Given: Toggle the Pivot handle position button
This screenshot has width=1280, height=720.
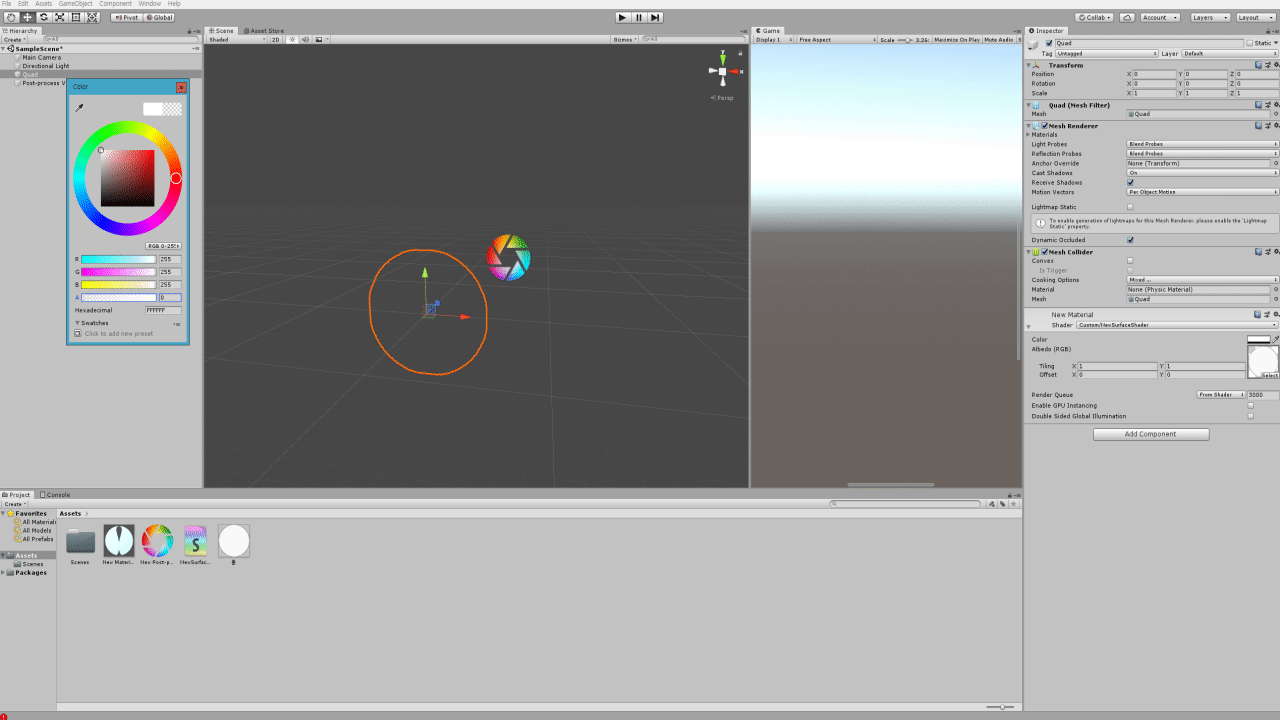Looking at the screenshot, I should (126, 17).
